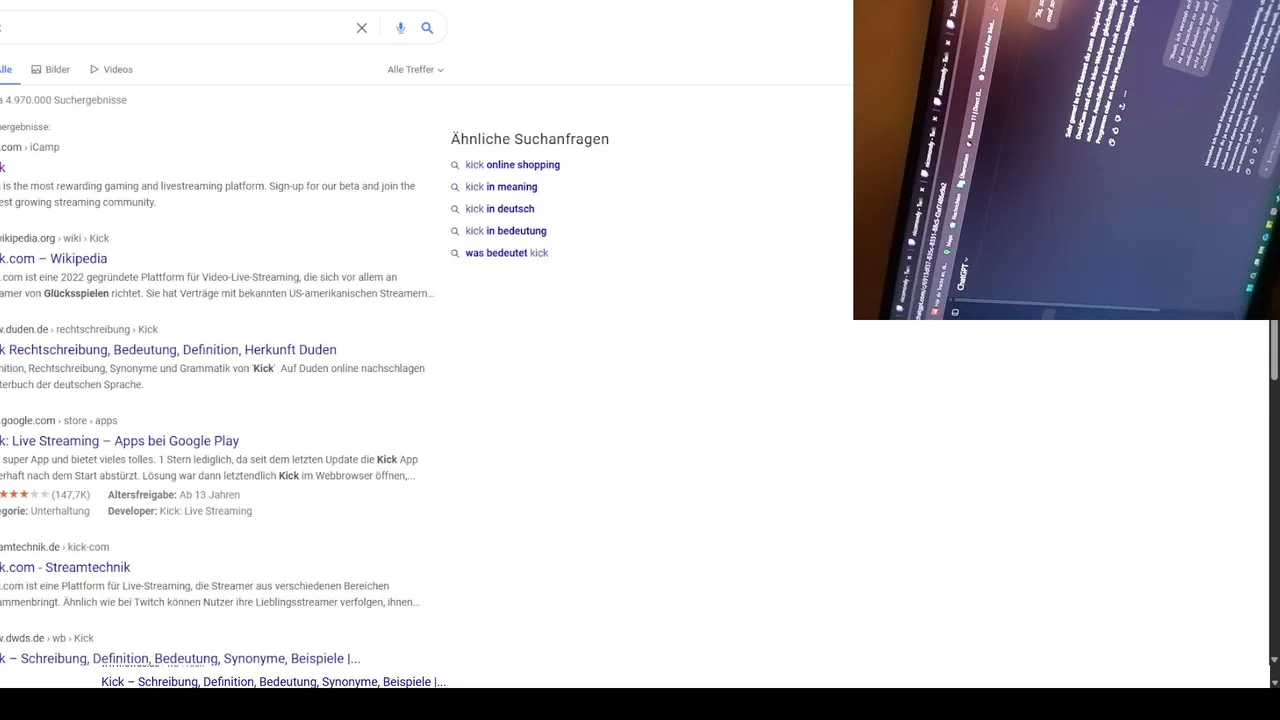This screenshot has height=720, width=1280.
Task: Click the duden.de rechtschreibung breadcrumb
Action: (x=79, y=330)
